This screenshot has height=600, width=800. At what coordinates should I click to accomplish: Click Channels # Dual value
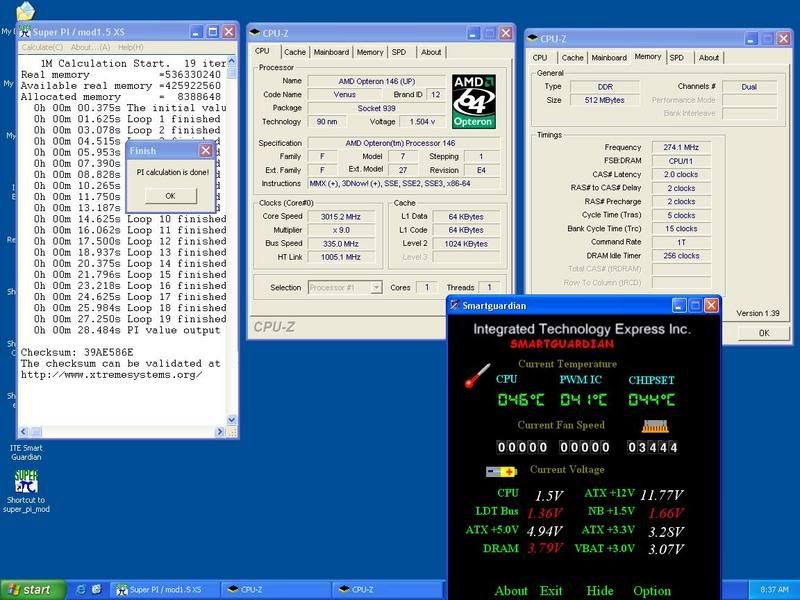point(749,87)
